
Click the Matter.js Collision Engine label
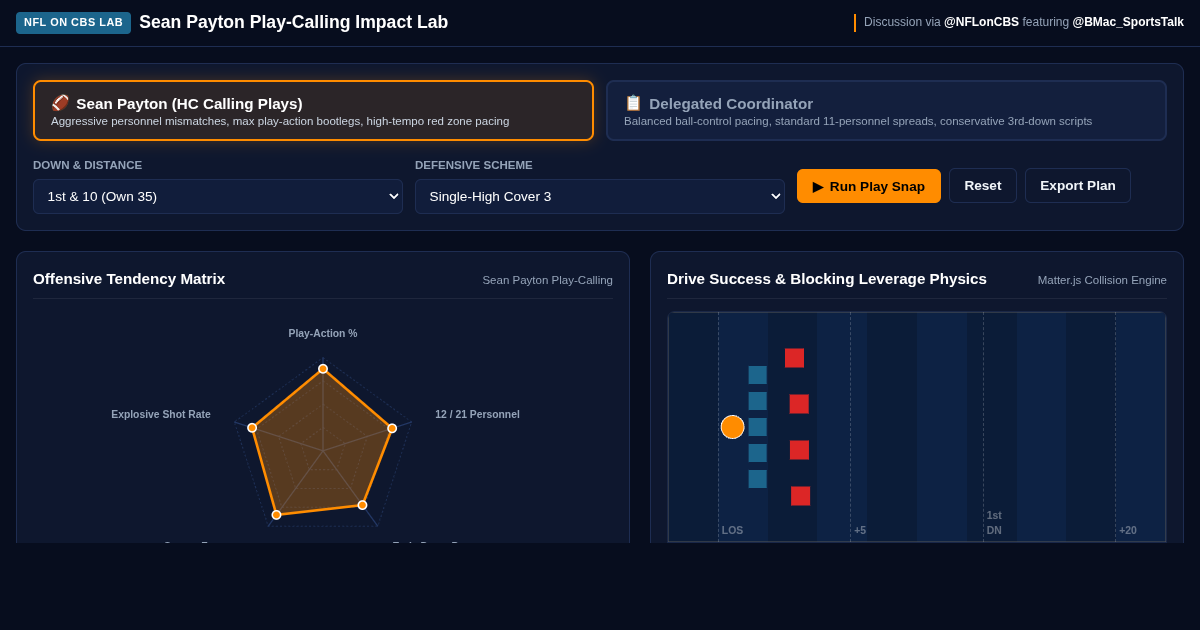1102,280
